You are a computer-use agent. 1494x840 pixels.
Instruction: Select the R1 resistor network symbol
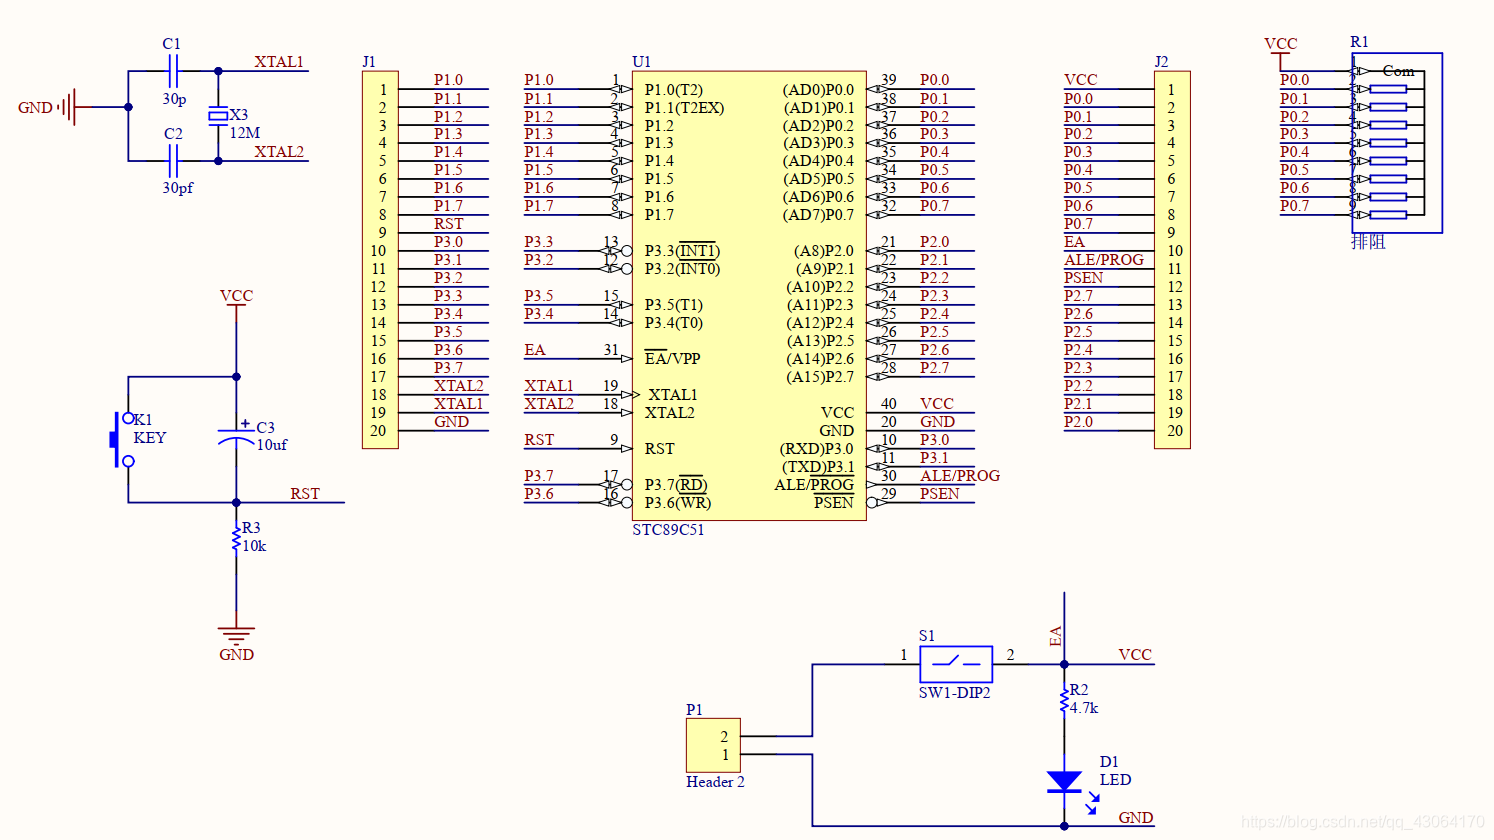pos(1397,143)
